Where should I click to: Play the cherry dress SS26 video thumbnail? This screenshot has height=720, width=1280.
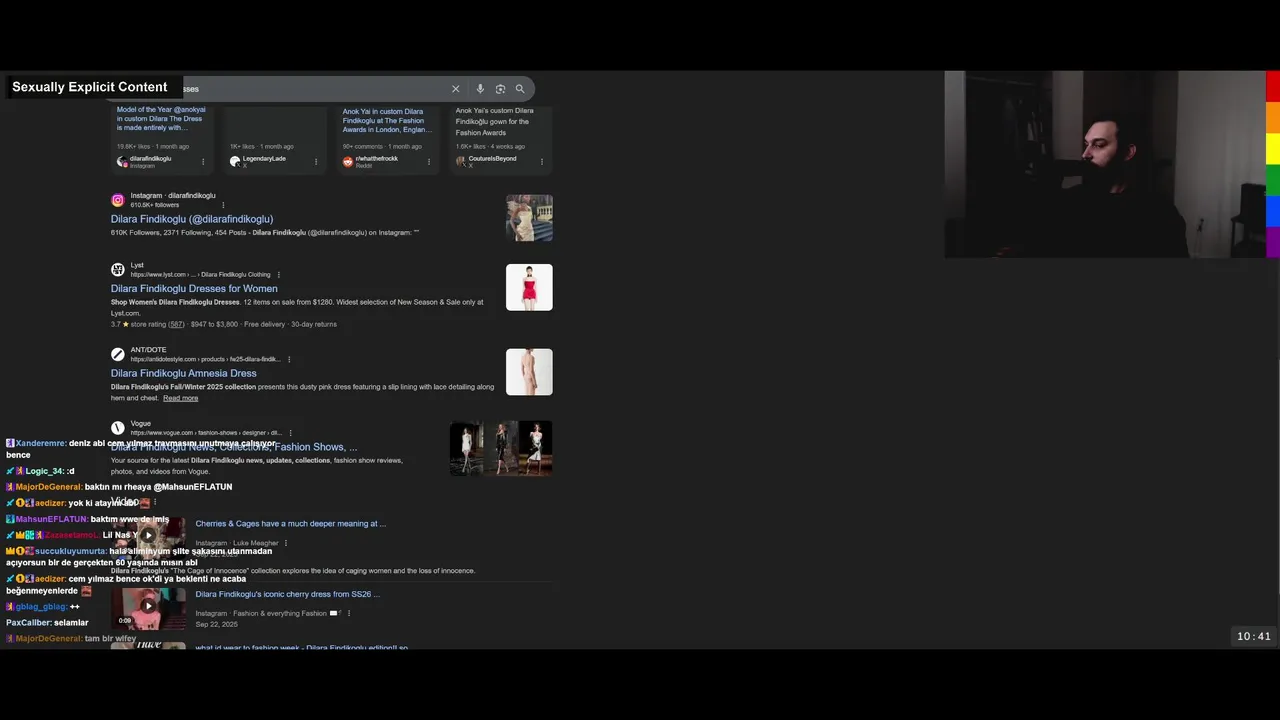tap(148, 608)
